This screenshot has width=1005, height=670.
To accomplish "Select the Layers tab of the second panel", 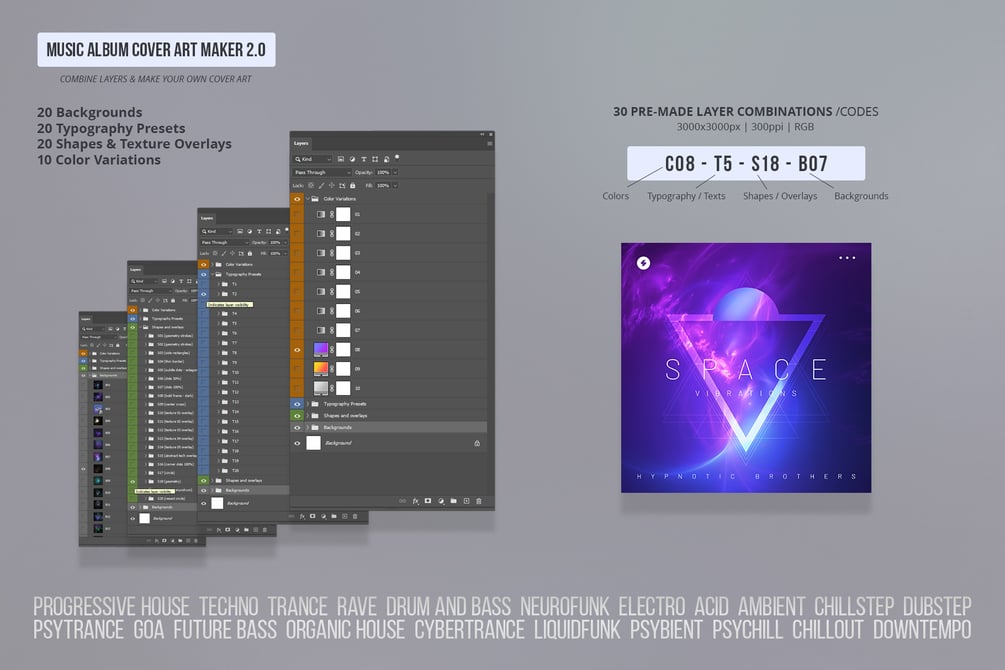I will coord(207,218).
